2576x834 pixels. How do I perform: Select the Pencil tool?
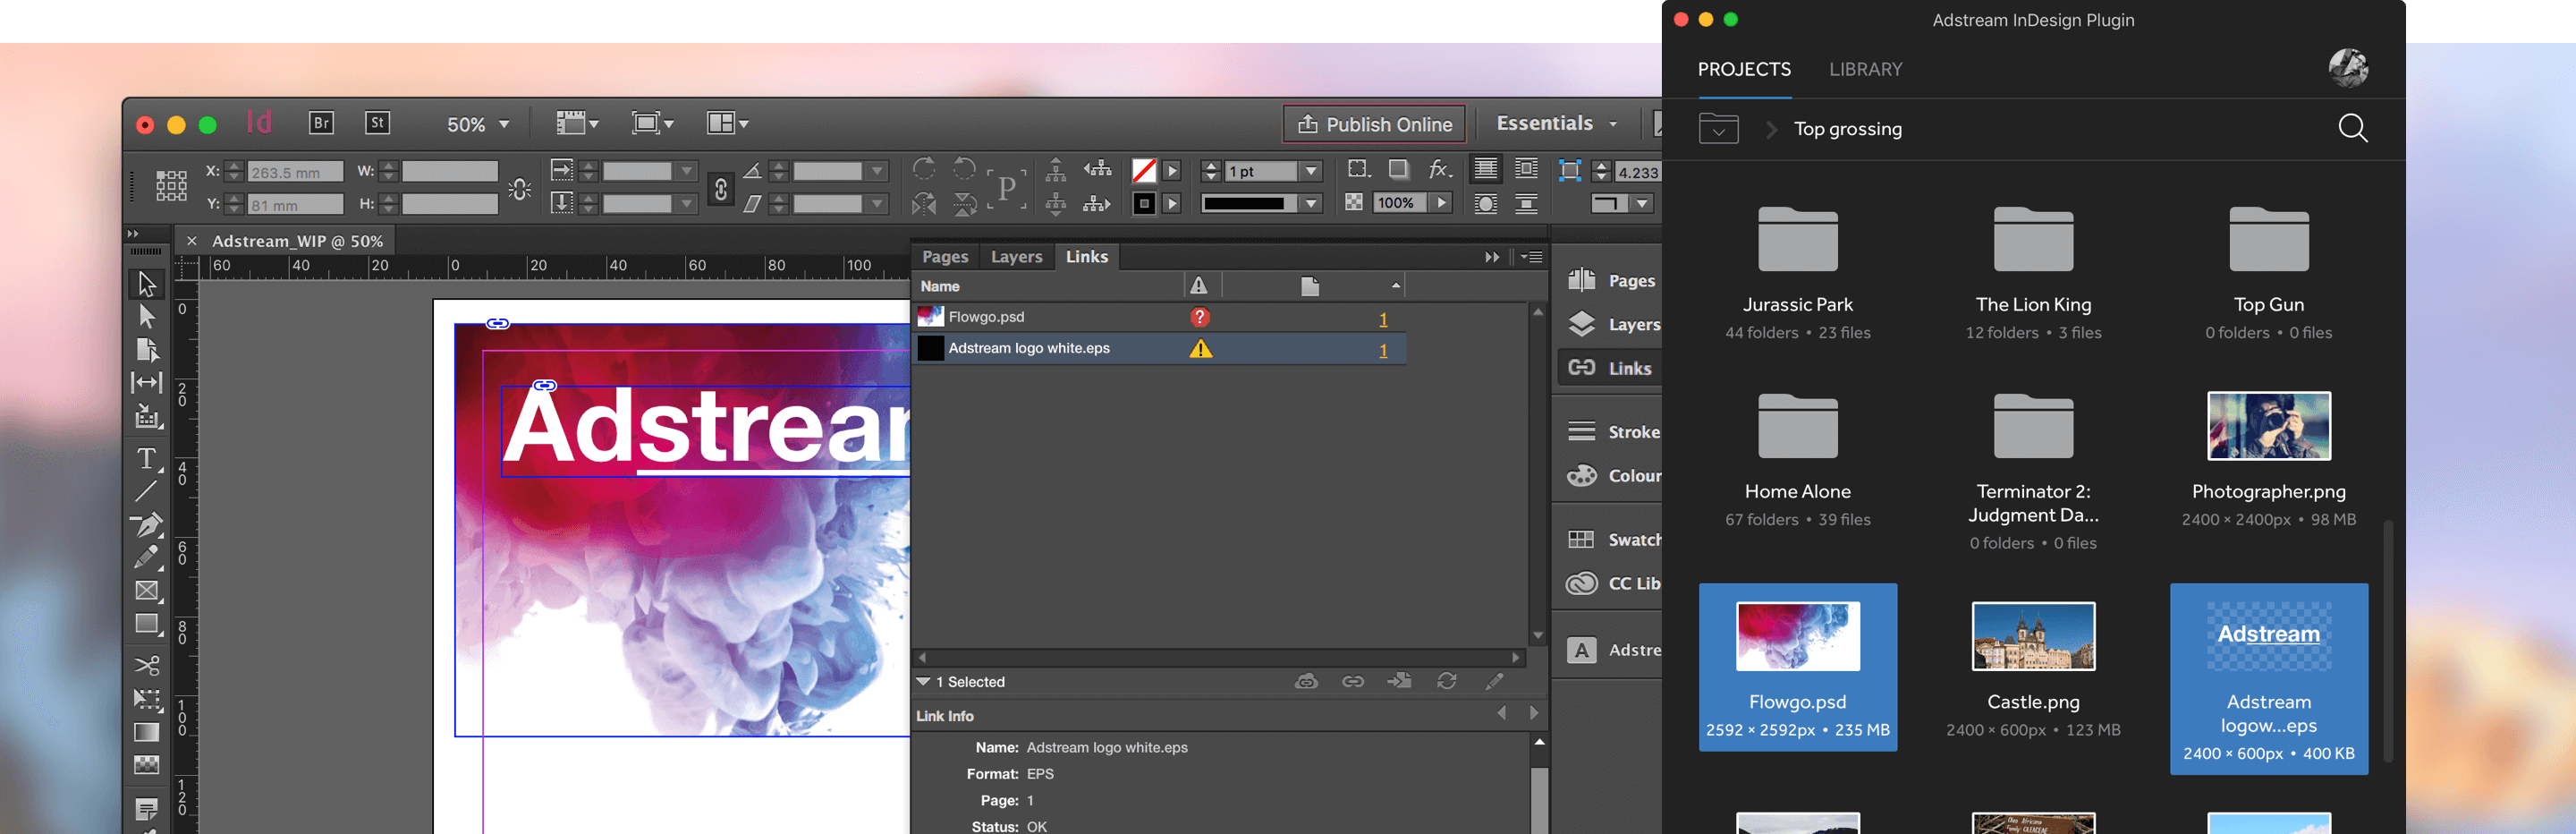pos(147,557)
